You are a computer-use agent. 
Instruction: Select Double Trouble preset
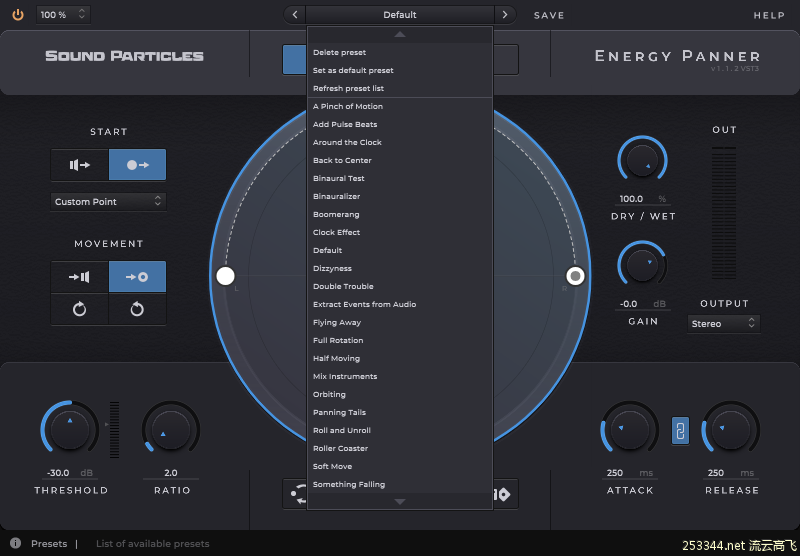(x=400, y=286)
